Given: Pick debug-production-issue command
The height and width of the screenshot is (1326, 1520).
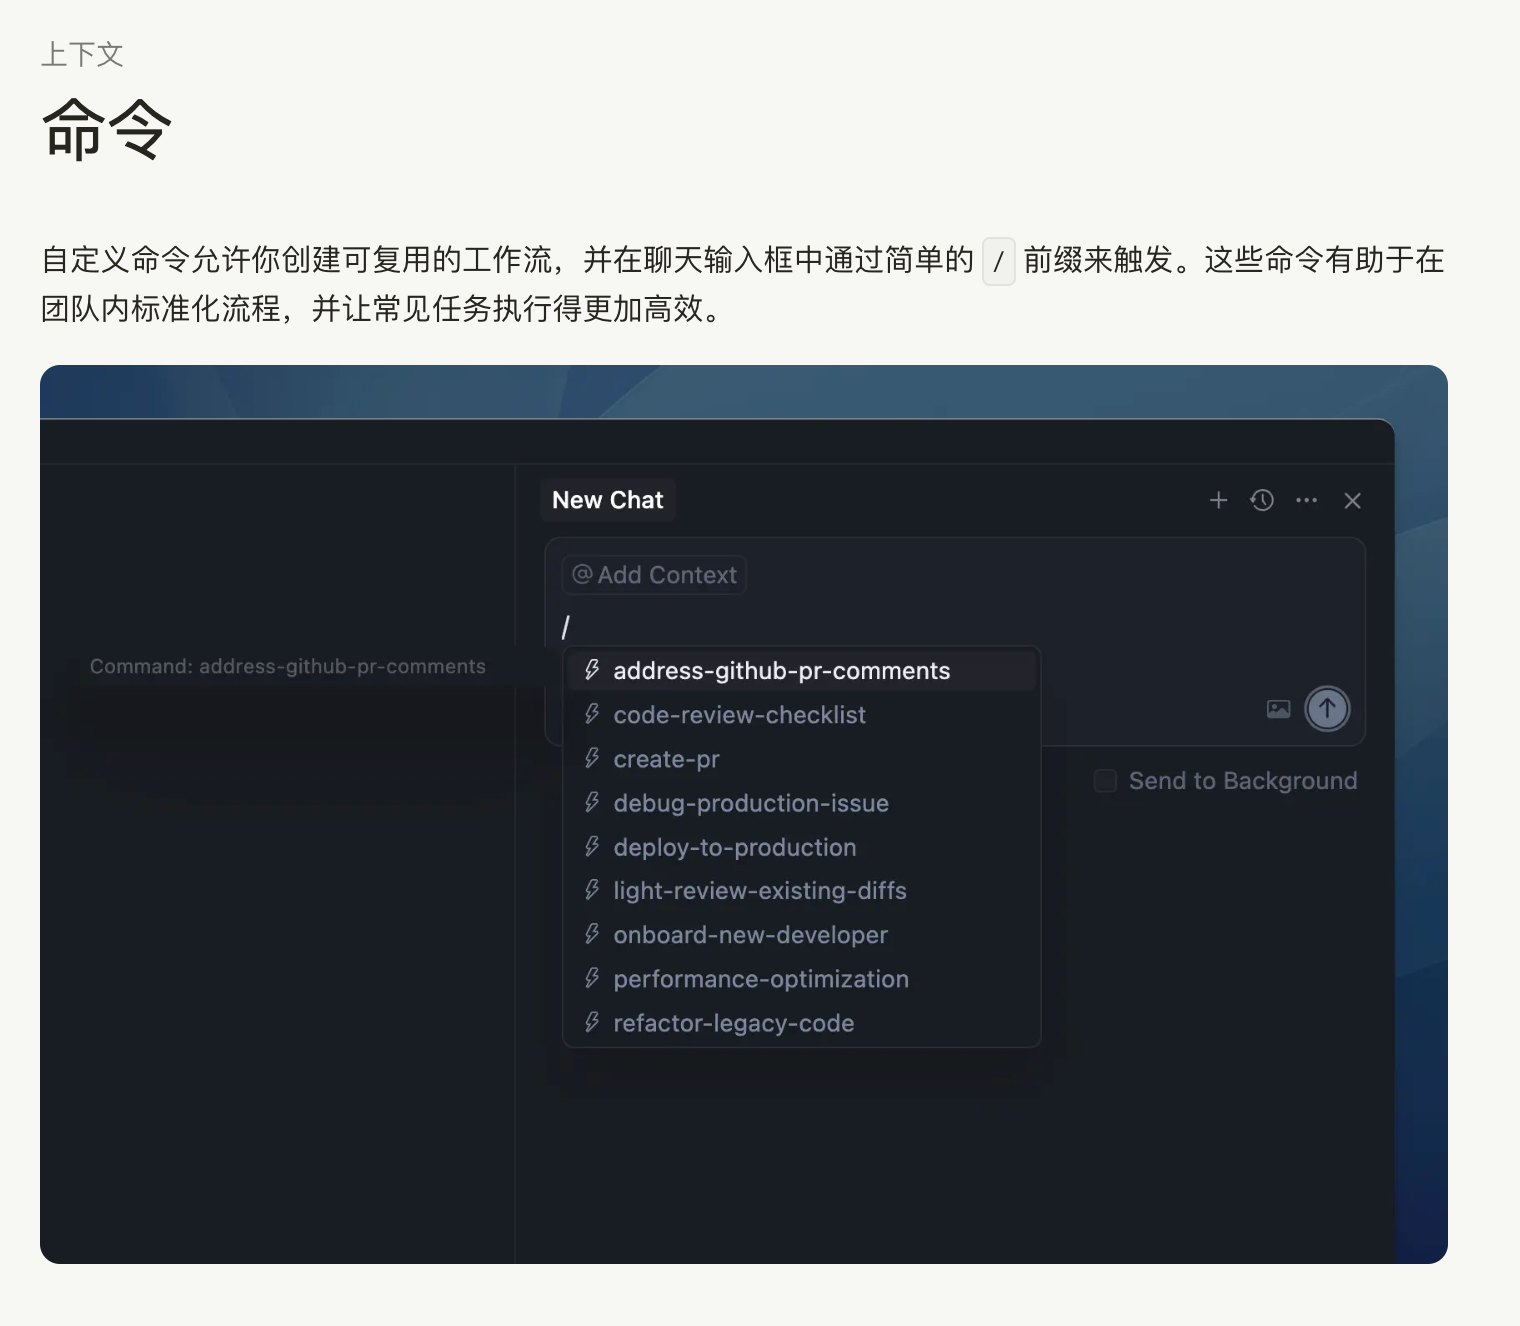Looking at the screenshot, I should coord(802,803).
